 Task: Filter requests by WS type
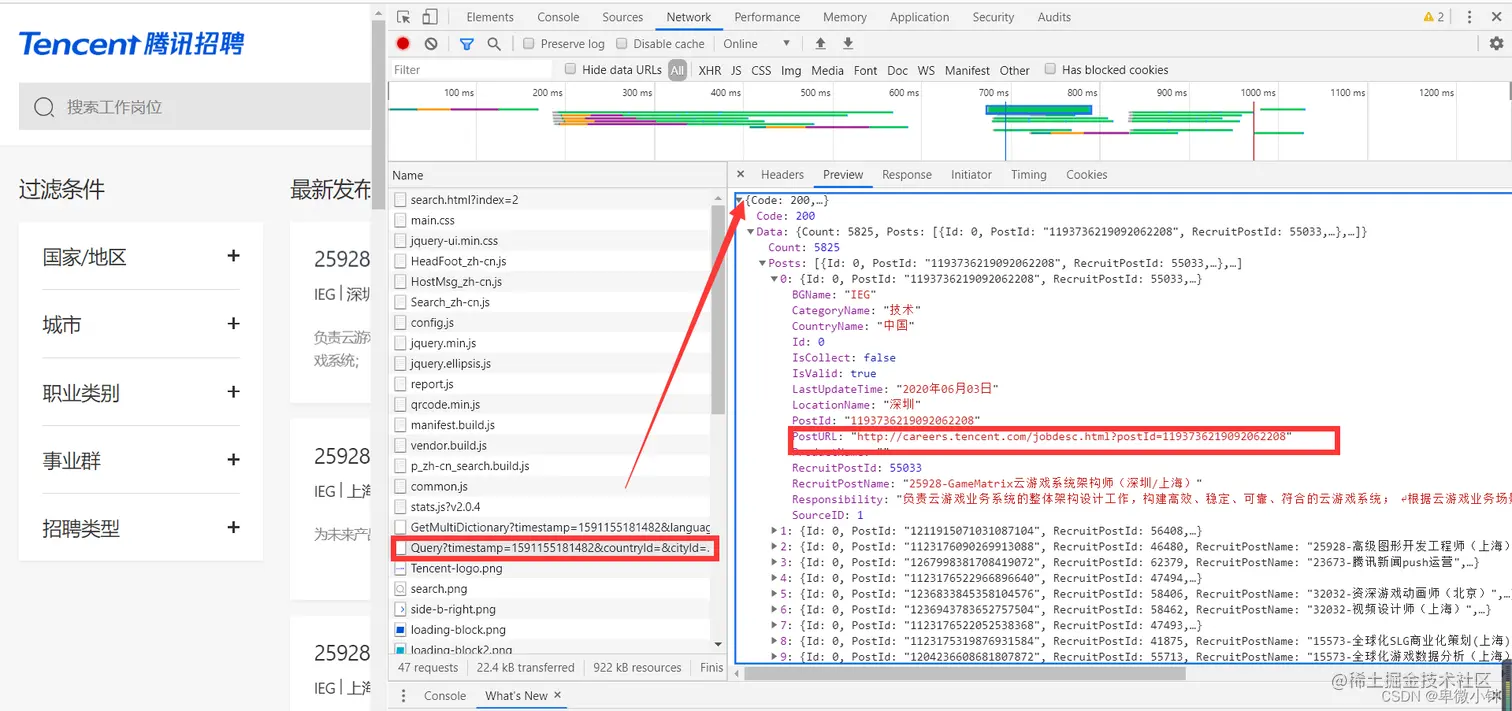(x=926, y=70)
